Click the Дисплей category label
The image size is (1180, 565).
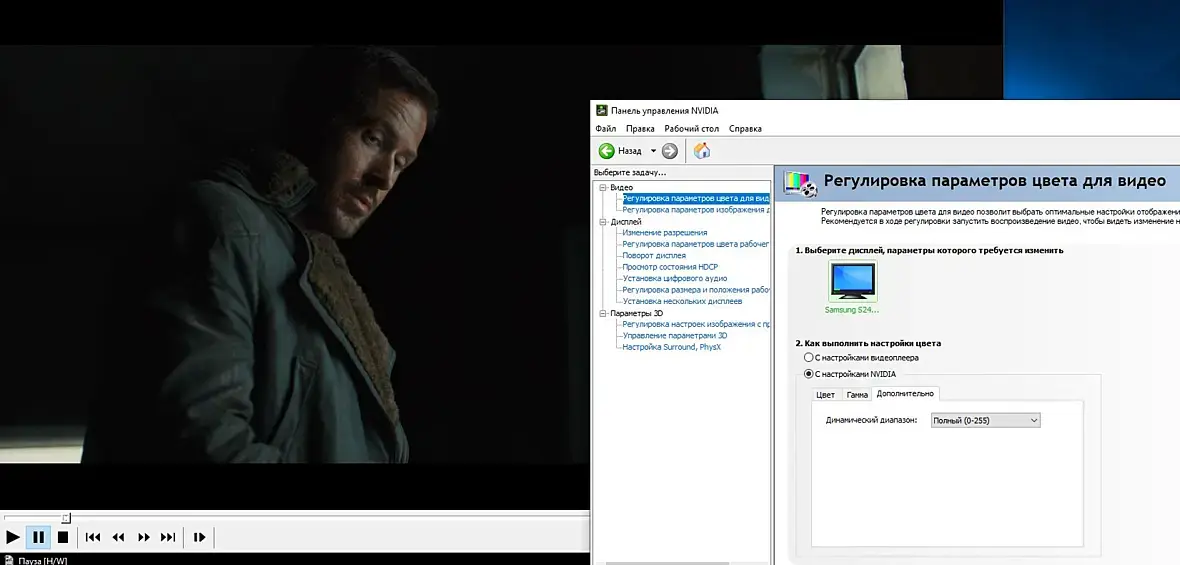[x=626, y=222]
